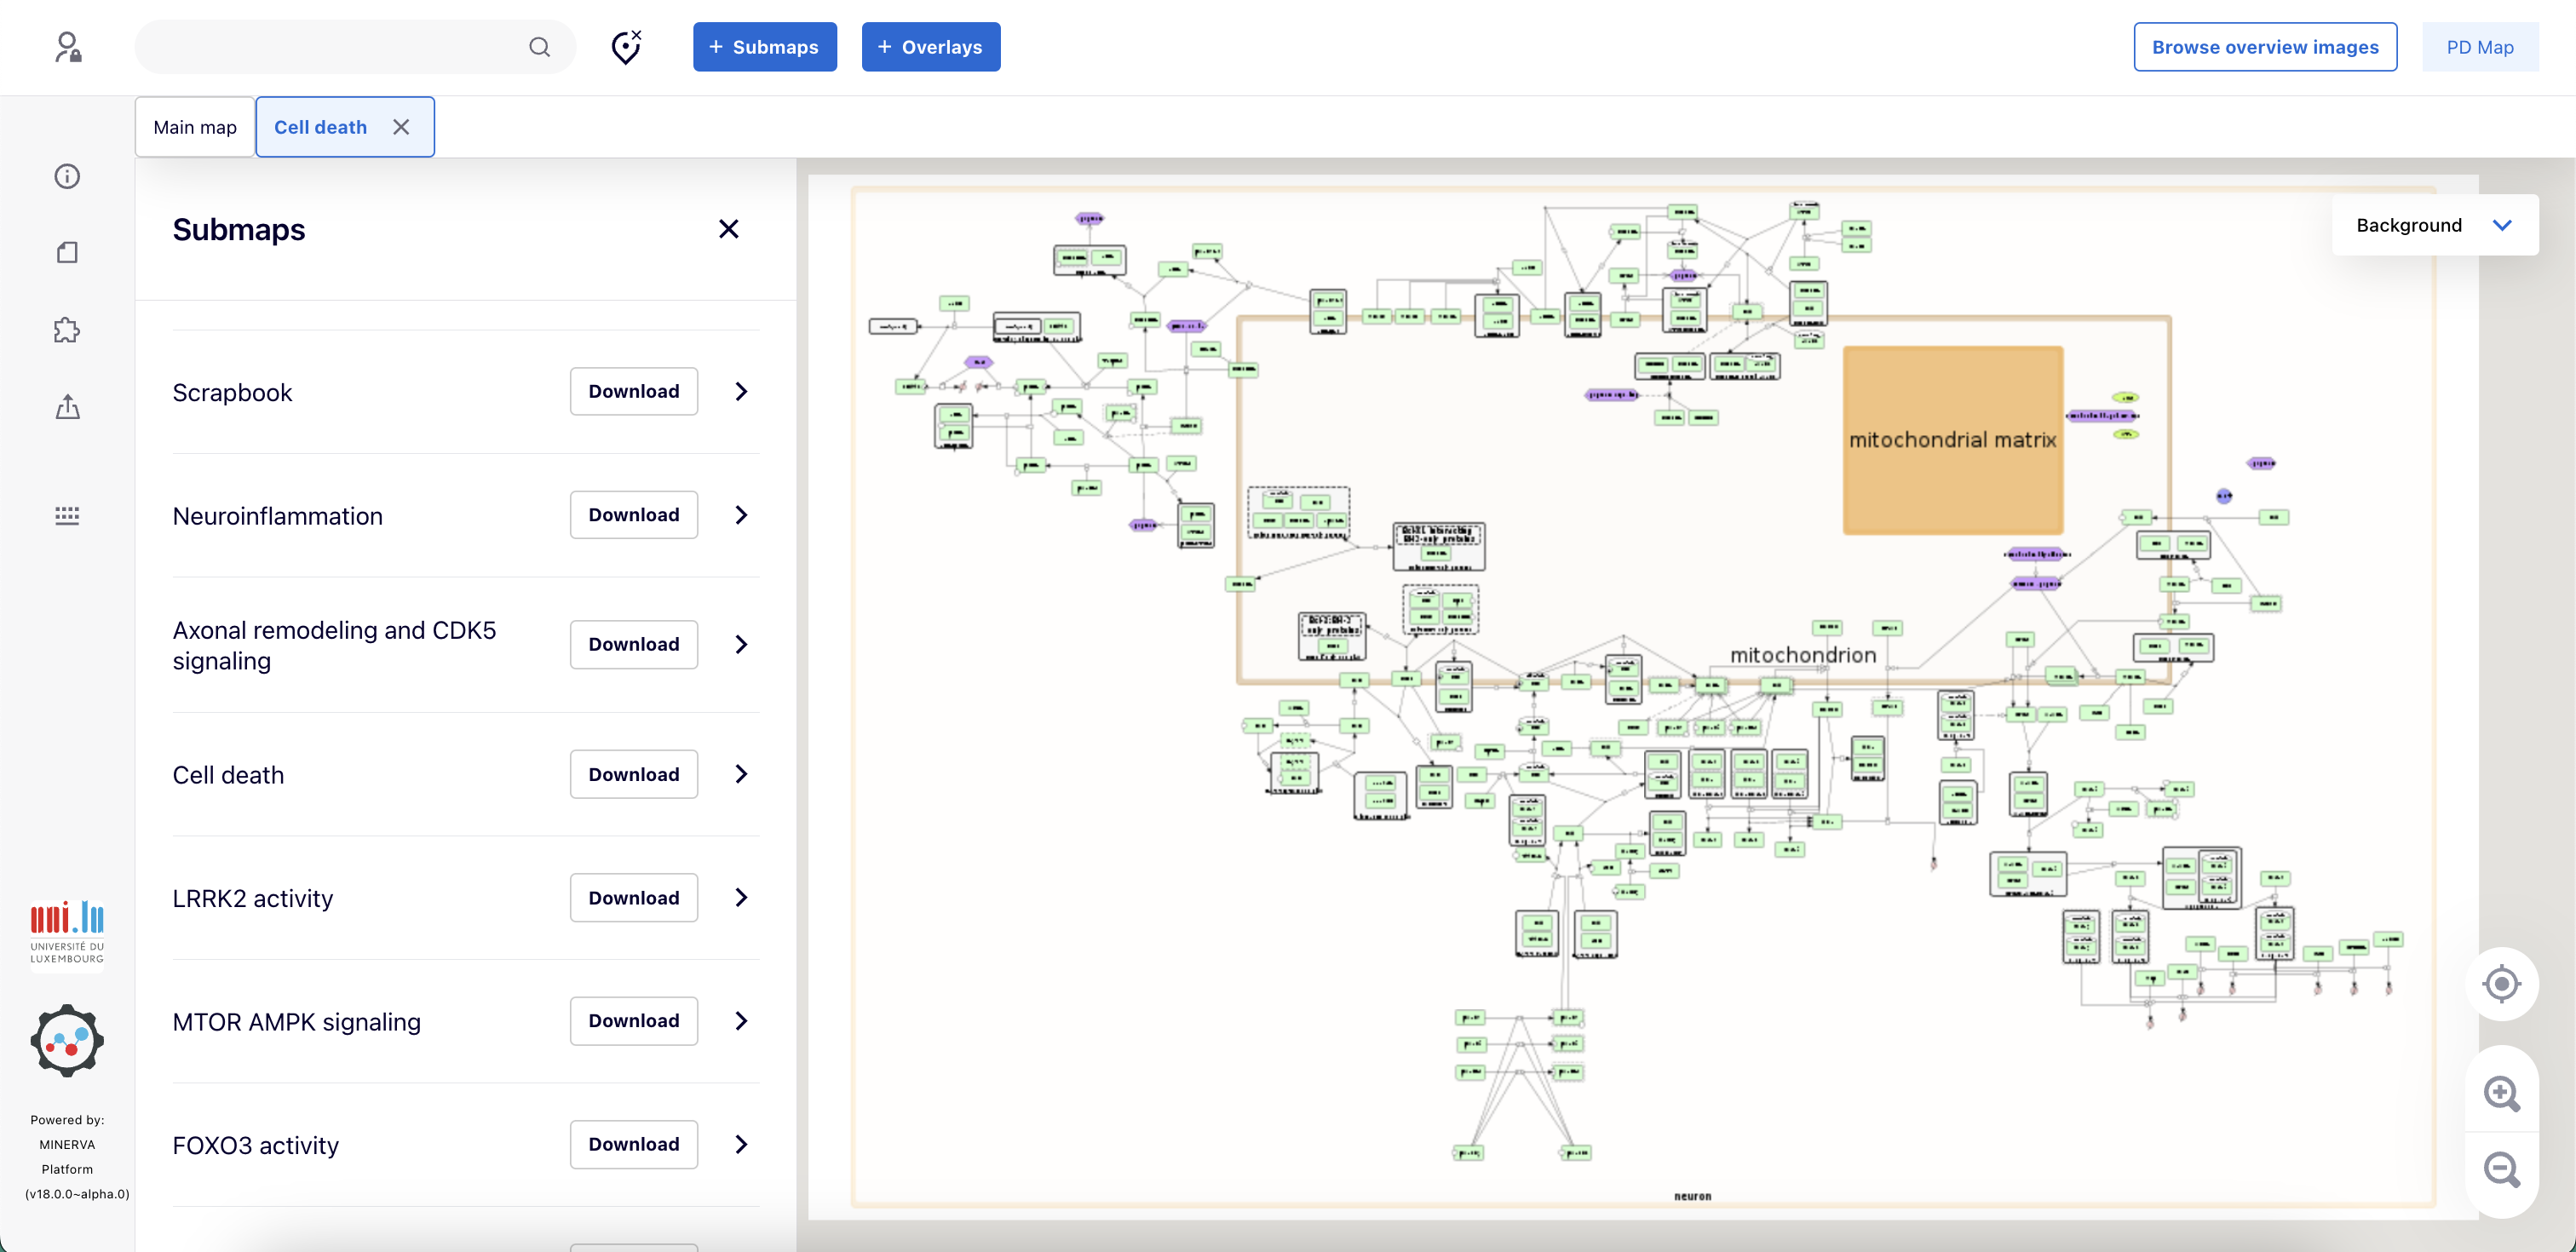Open the LRRK2 activity submap arrow

(x=741, y=898)
